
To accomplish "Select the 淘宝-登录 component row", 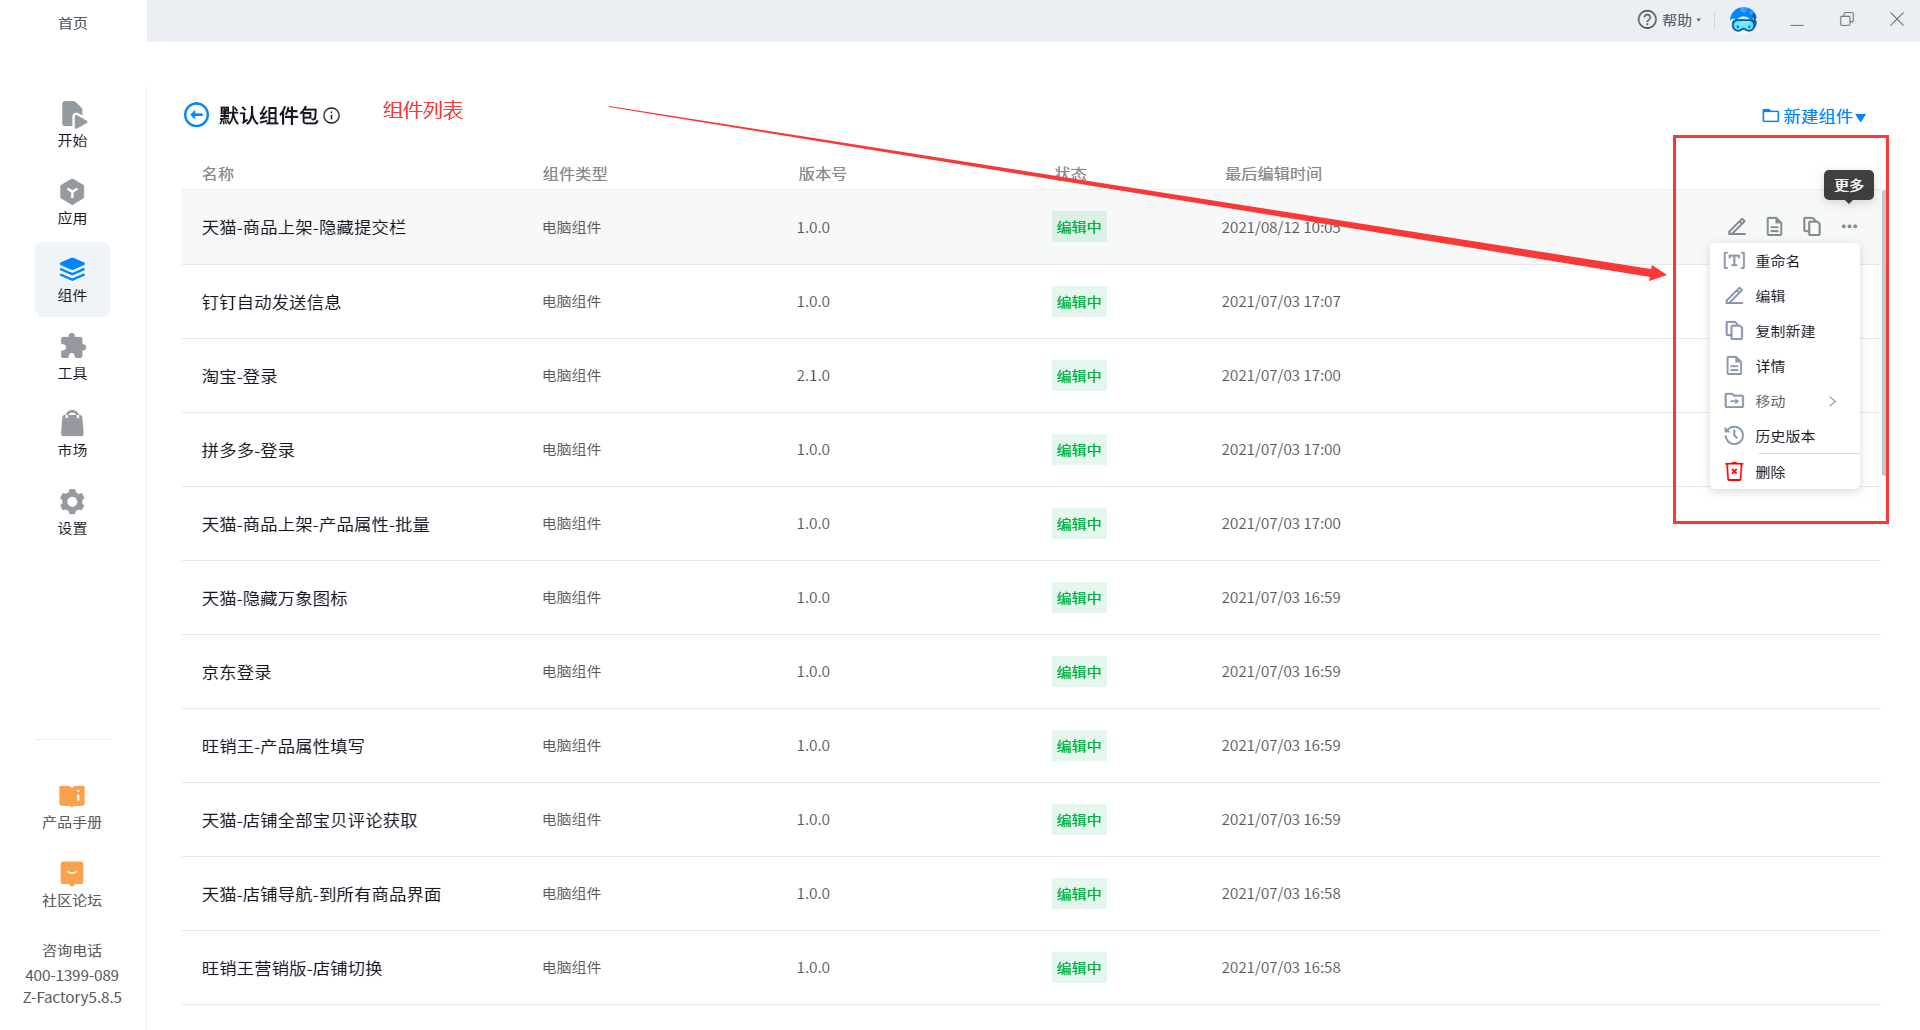I will pyautogui.click(x=240, y=376).
